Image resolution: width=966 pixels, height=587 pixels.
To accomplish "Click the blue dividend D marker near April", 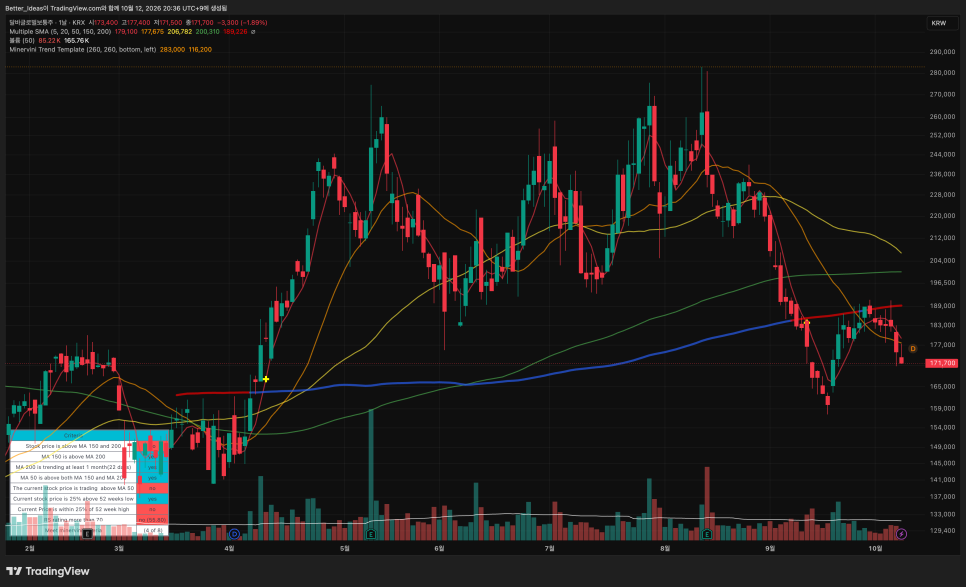I will coord(234,534).
